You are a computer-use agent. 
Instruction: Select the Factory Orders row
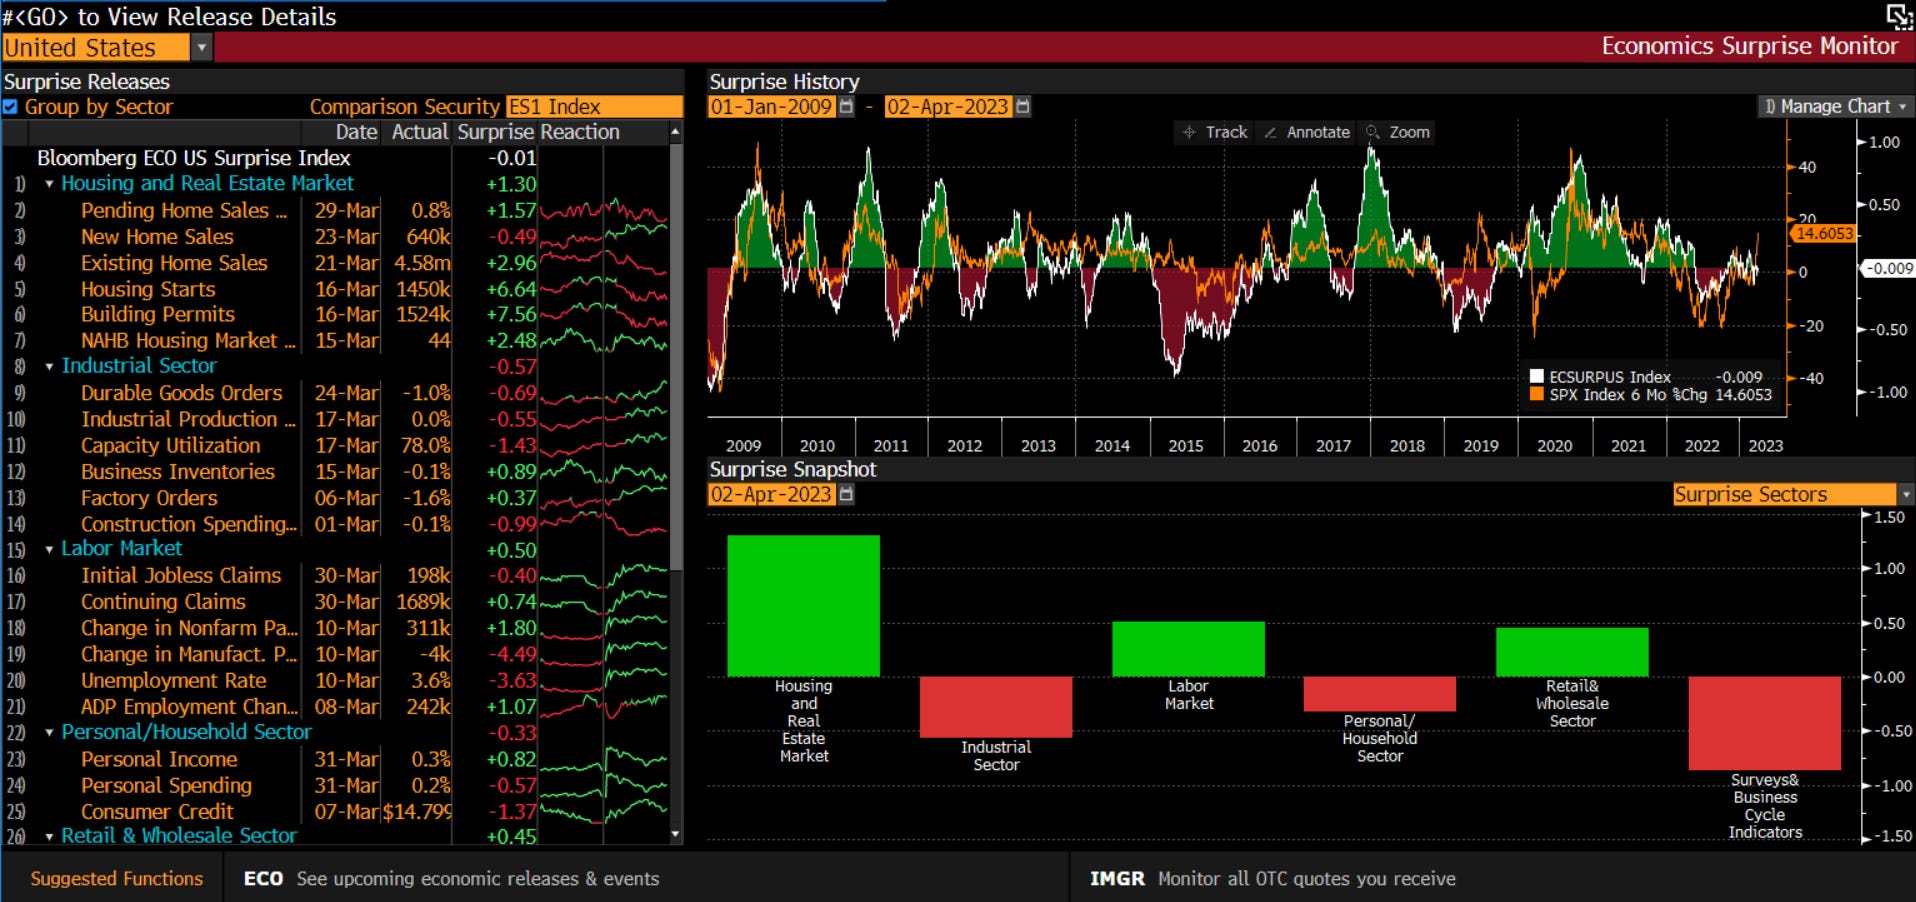tap(335, 498)
